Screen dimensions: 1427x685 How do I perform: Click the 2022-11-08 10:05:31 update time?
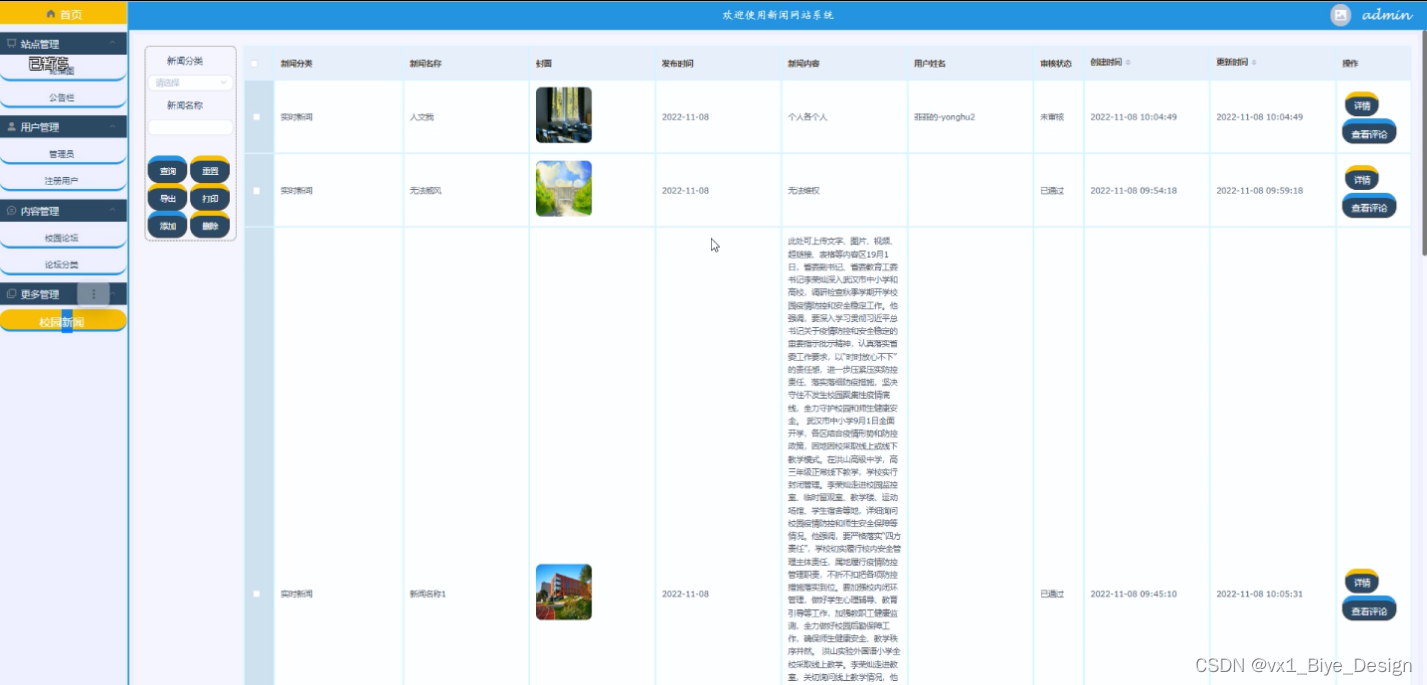[1259, 594]
